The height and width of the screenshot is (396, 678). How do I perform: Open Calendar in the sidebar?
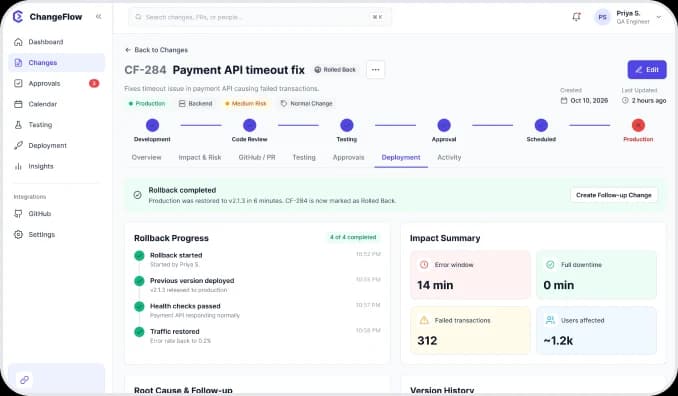tap(56, 104)
